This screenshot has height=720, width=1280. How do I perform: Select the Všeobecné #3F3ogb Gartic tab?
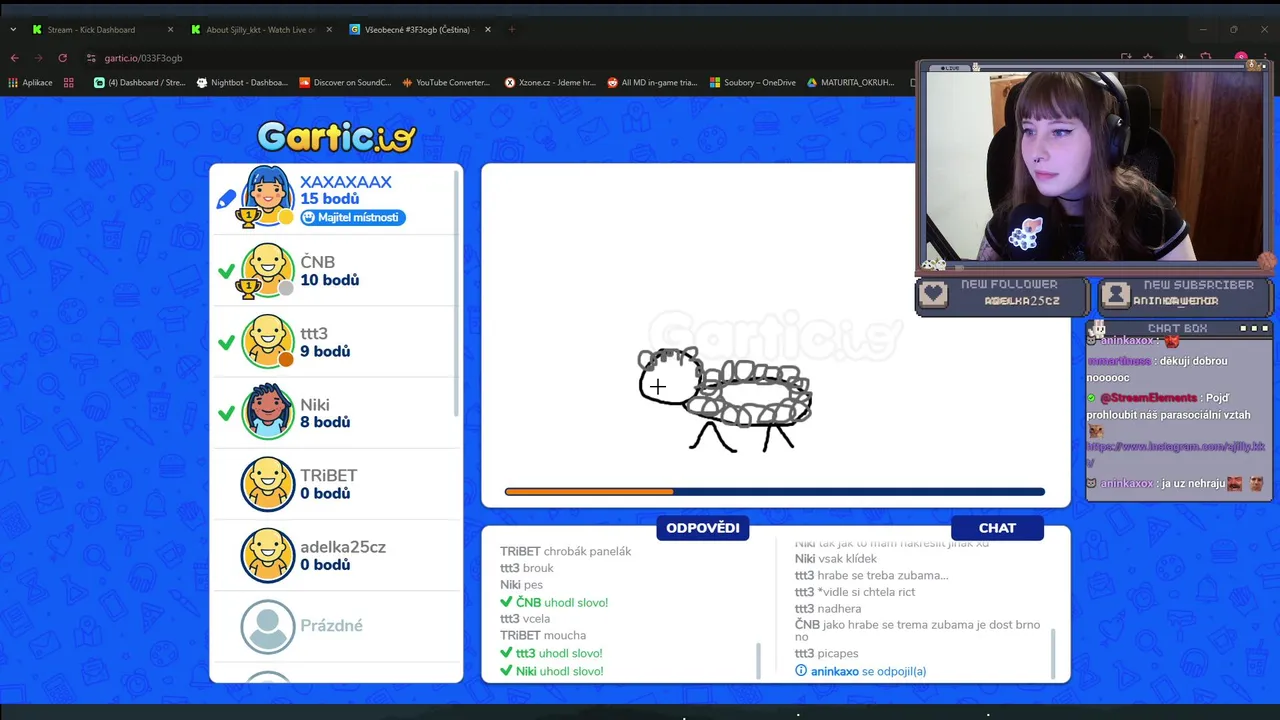[x=420, y=30]
